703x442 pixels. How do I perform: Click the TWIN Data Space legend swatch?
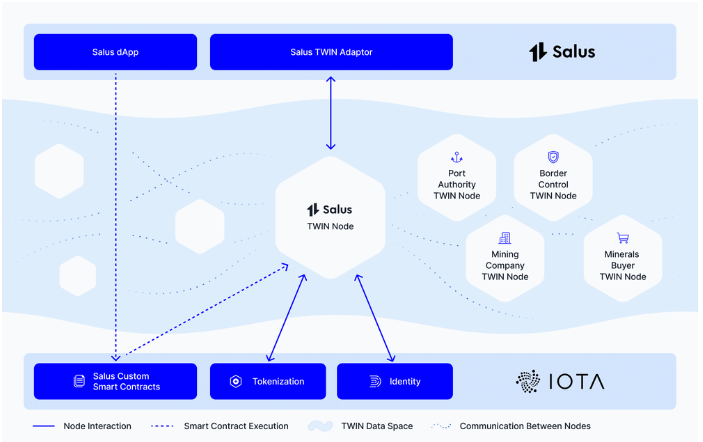coord(320,426)
